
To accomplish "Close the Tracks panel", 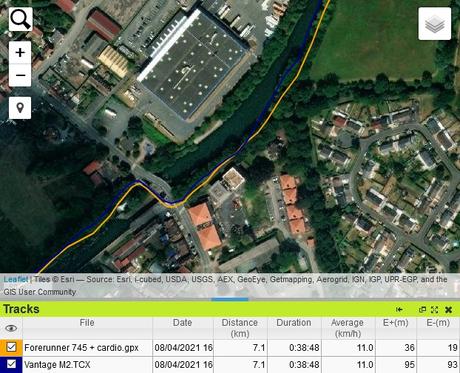I will tap(448, 310).
